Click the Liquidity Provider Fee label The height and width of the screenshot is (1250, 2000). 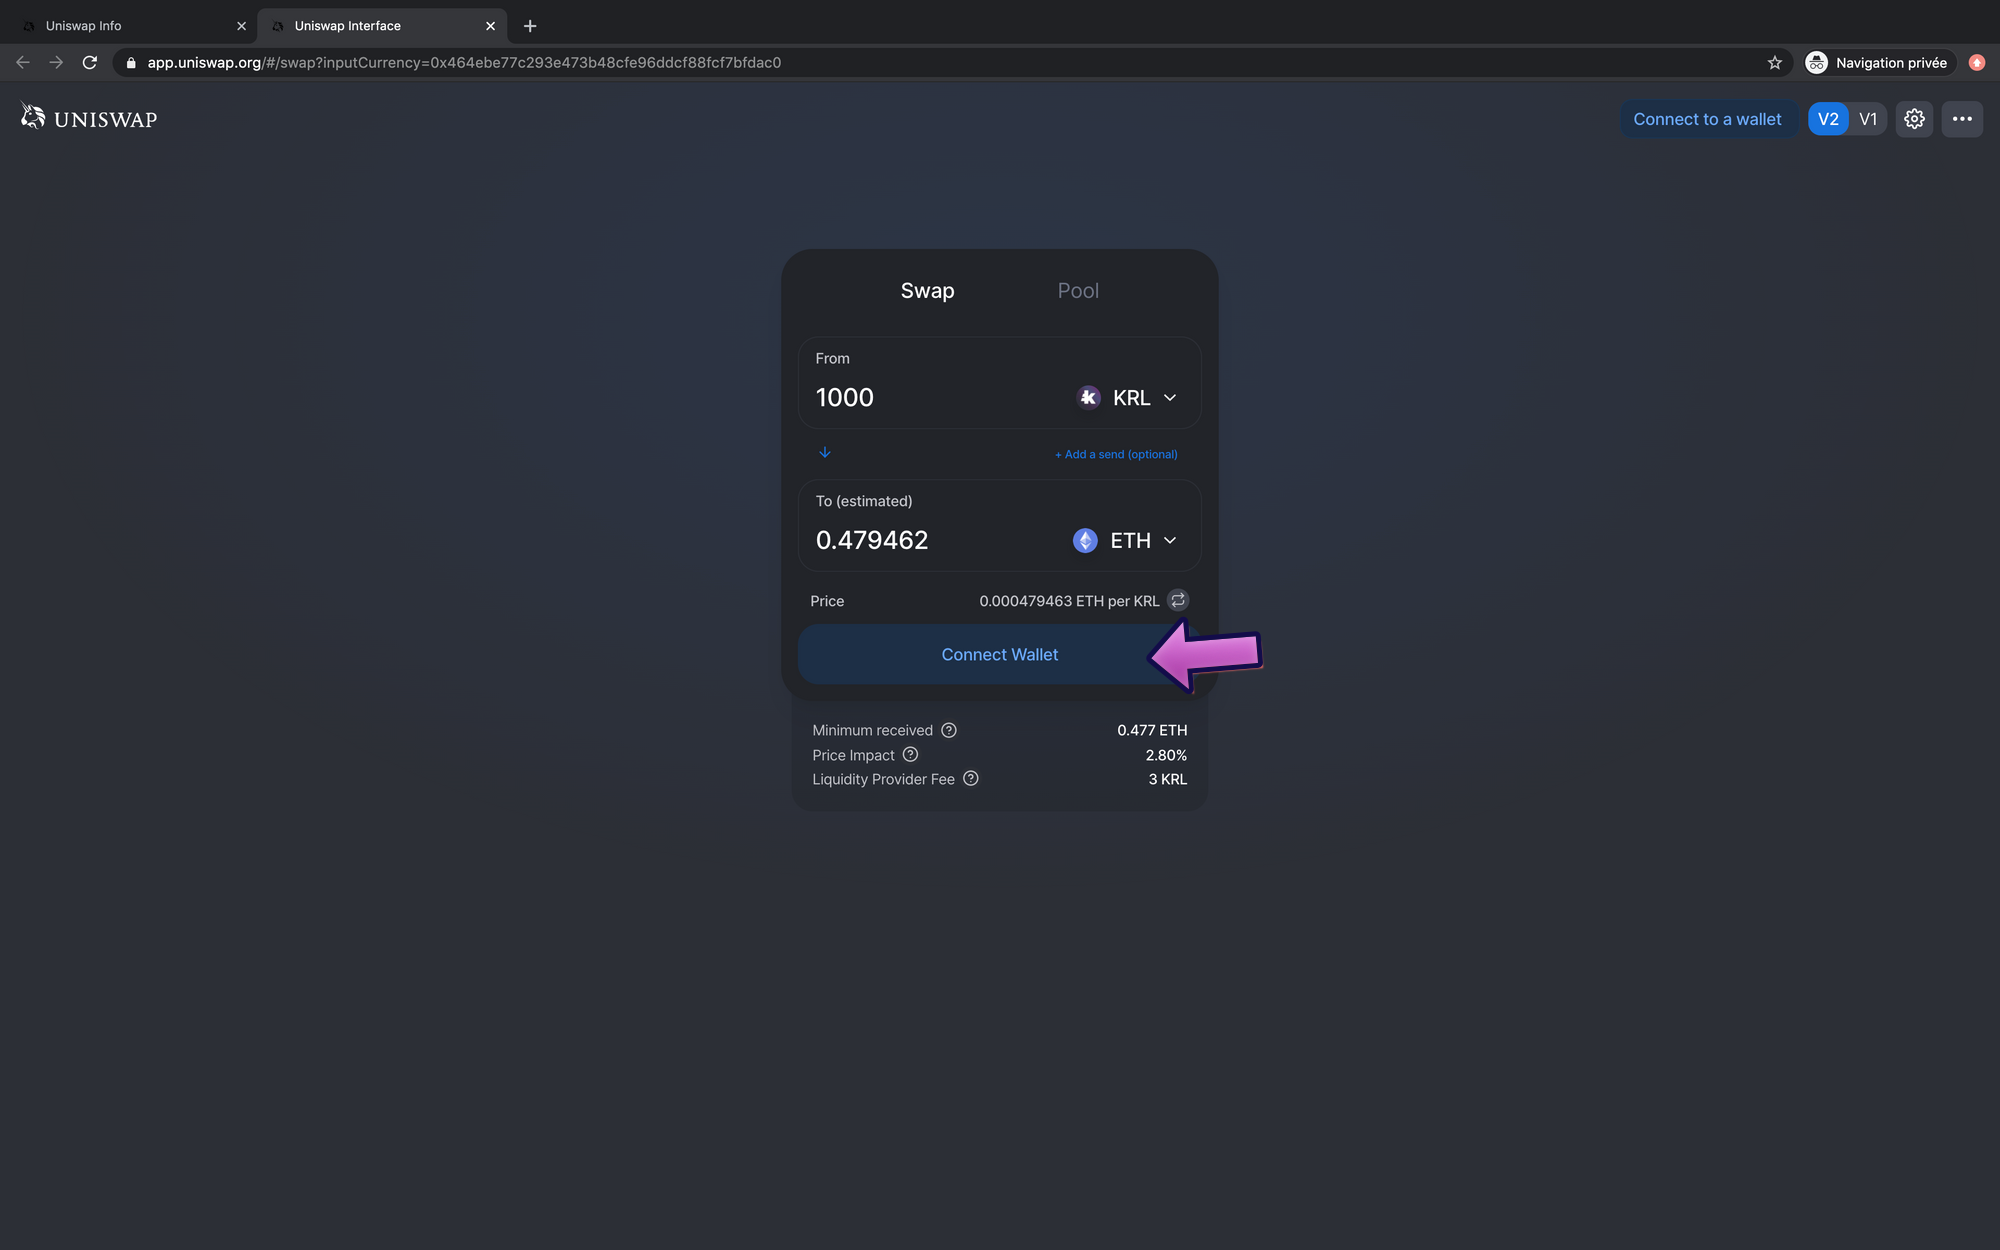point(883,779)
